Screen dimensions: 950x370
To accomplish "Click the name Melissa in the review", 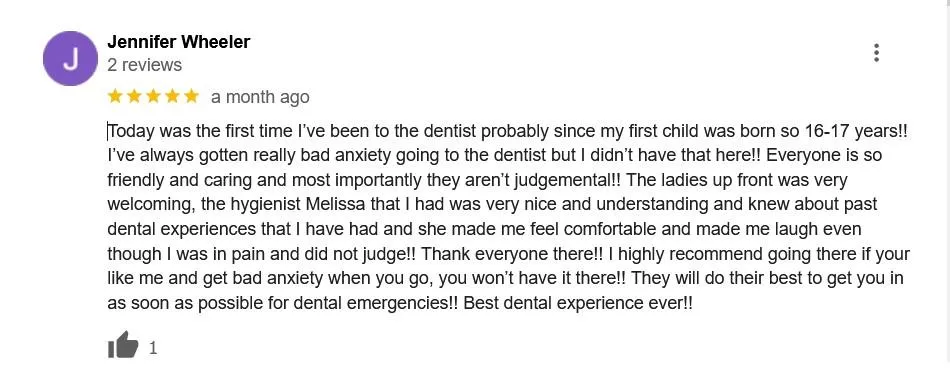I will pyautogui.click(x=337, y=204).
